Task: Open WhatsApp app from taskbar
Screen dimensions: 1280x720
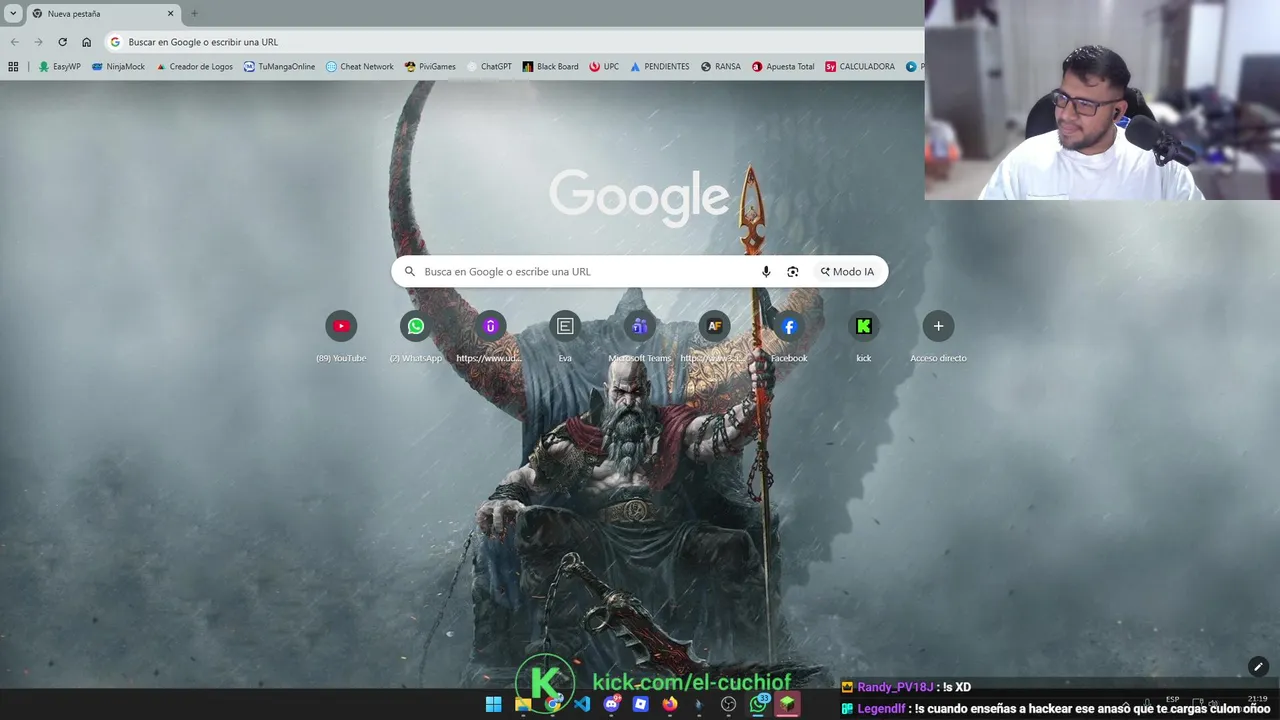Action: [x=758, y=704]
